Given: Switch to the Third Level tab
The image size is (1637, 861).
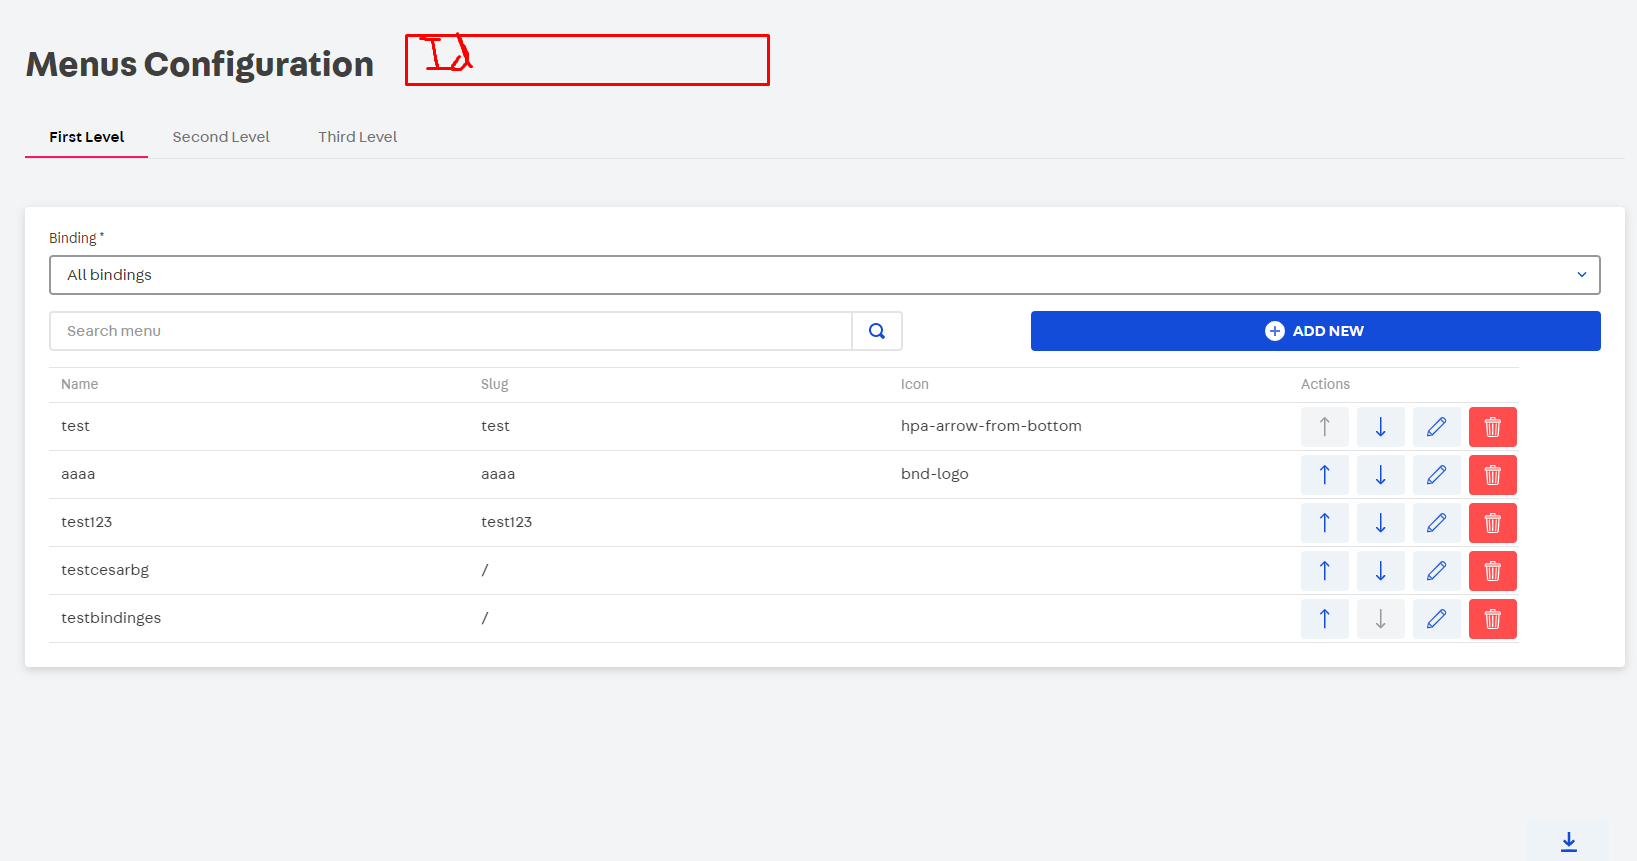Looking at the screenshot, I should [358, 137].
